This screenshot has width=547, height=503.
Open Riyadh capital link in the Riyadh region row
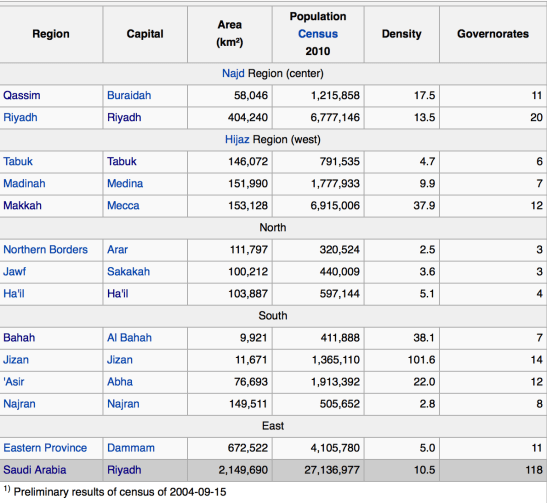pos(124,118)
